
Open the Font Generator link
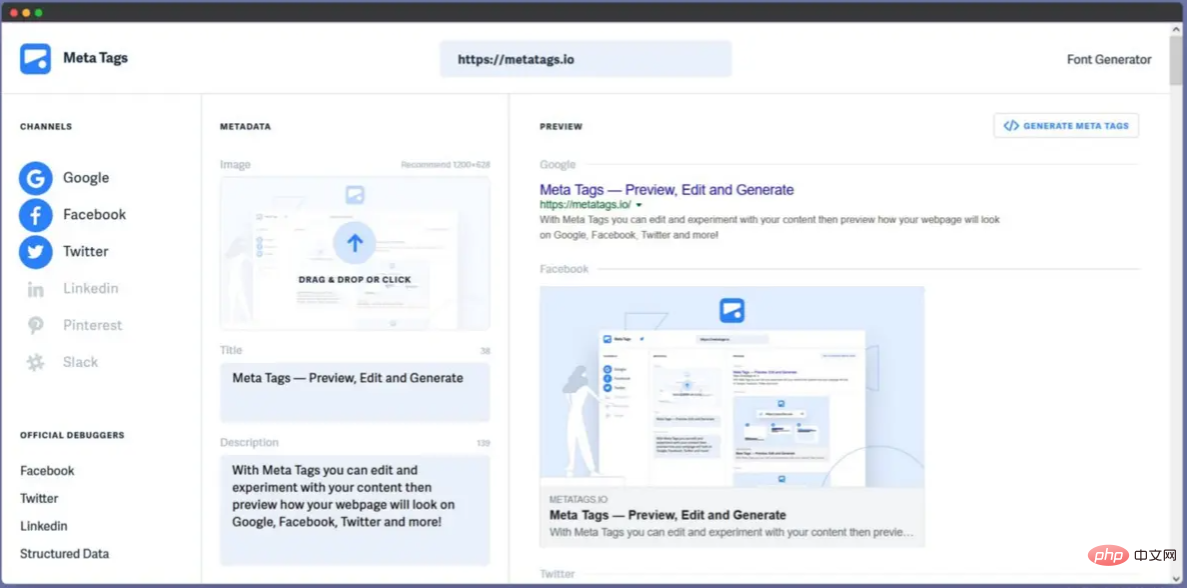tap(1109, 59)
